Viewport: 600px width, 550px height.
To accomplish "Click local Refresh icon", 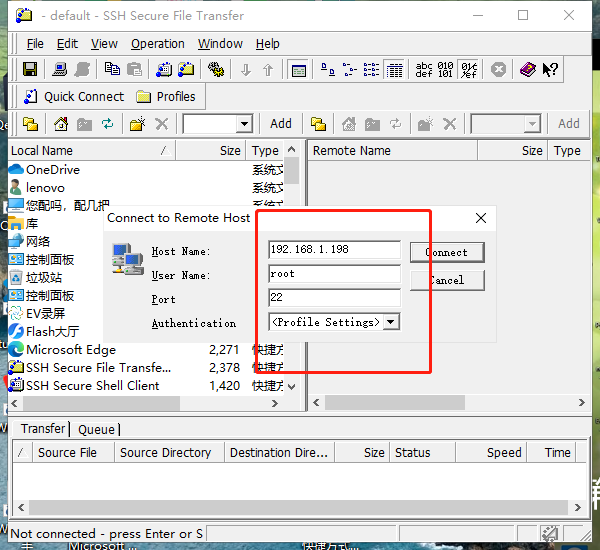I will point(108,124).
